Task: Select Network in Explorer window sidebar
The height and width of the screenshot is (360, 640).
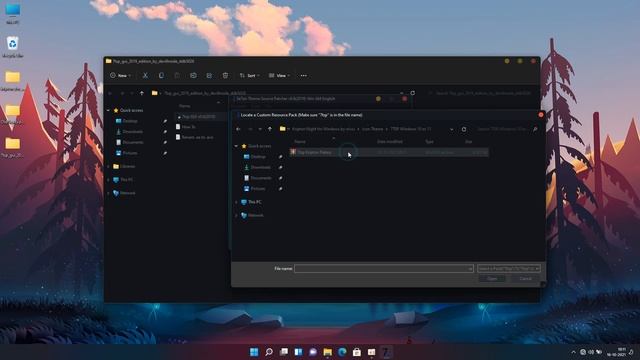Action: [124, 193]
